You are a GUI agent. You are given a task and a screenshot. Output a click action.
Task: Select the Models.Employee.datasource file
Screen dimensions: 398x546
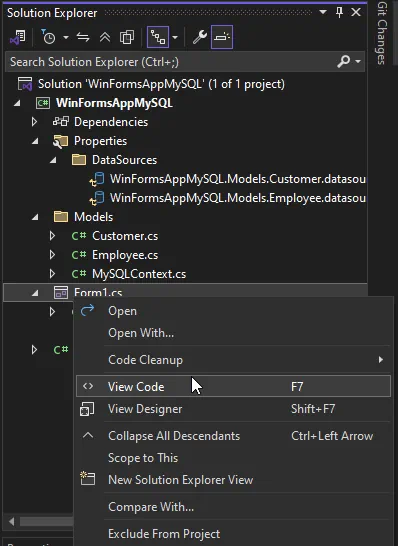point(238,198)
